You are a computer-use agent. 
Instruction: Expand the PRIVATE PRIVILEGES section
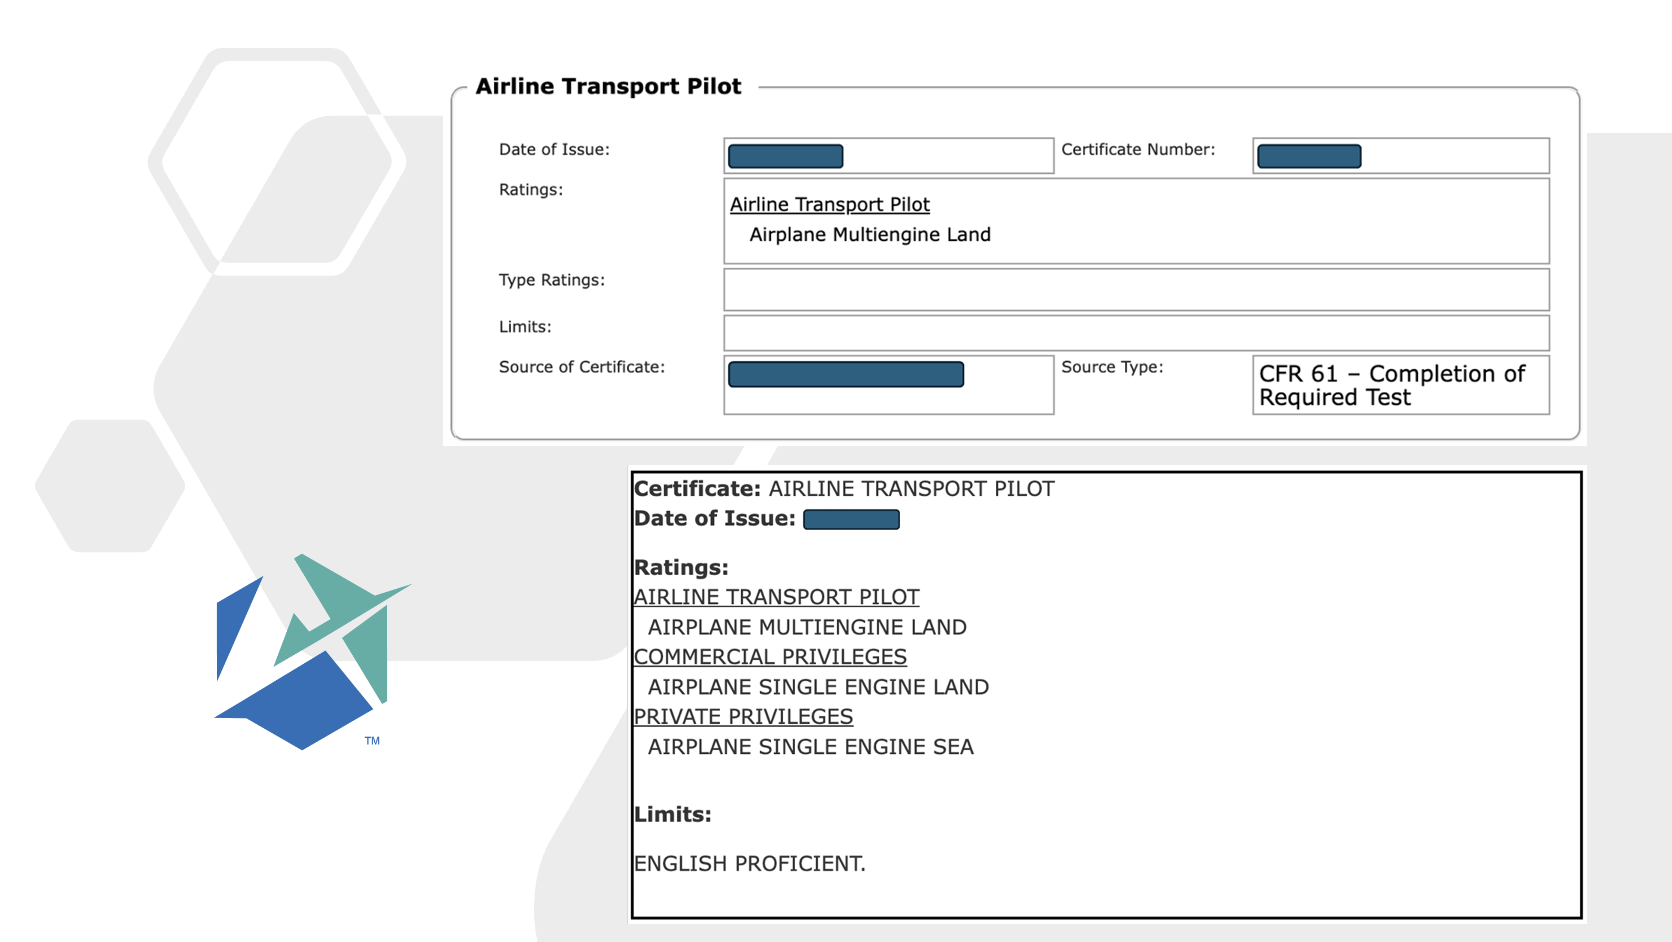click(x=743, y=716)
